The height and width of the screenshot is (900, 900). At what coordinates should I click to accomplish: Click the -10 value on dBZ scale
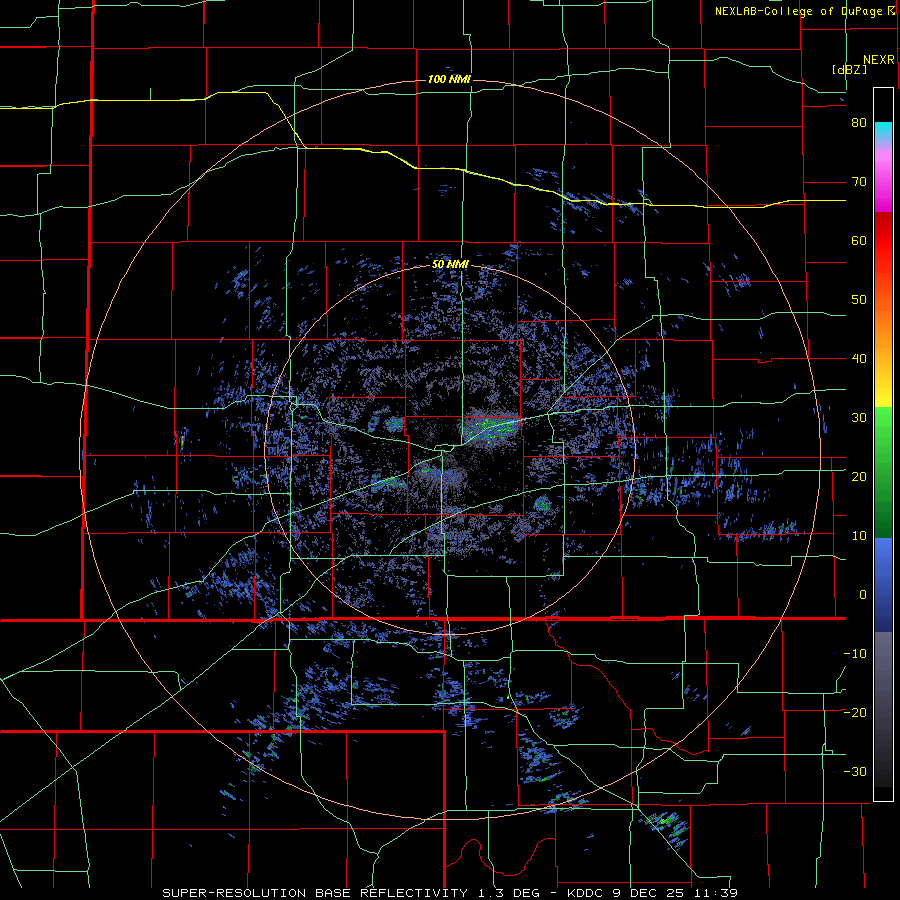click(855, 654)
